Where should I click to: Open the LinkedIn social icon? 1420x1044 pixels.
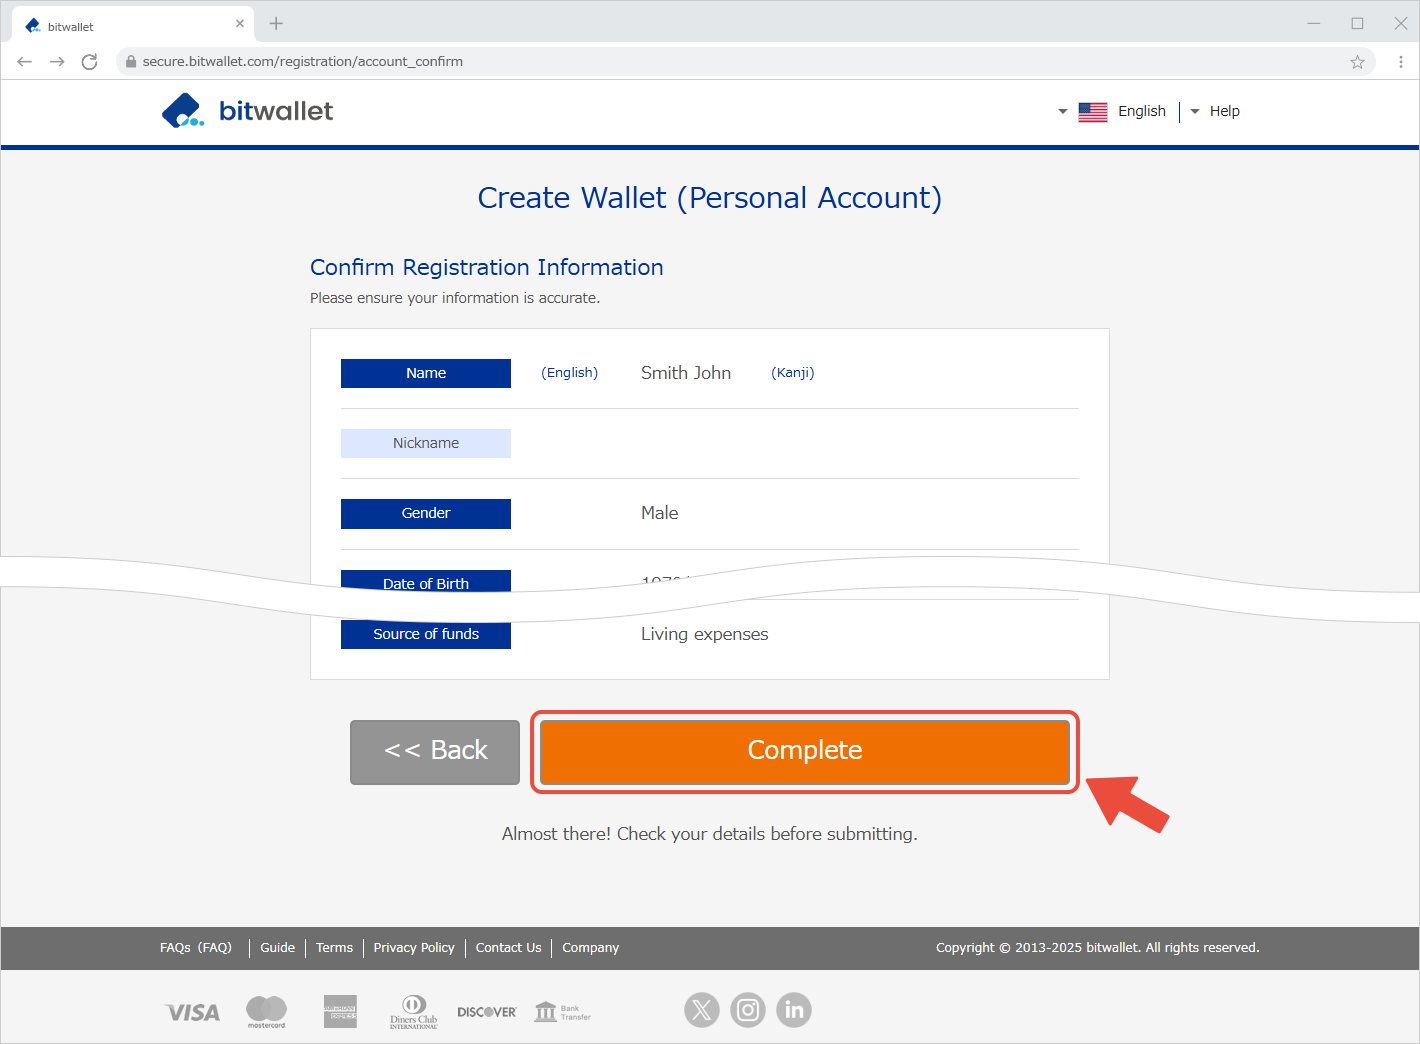pos(794,1010)
